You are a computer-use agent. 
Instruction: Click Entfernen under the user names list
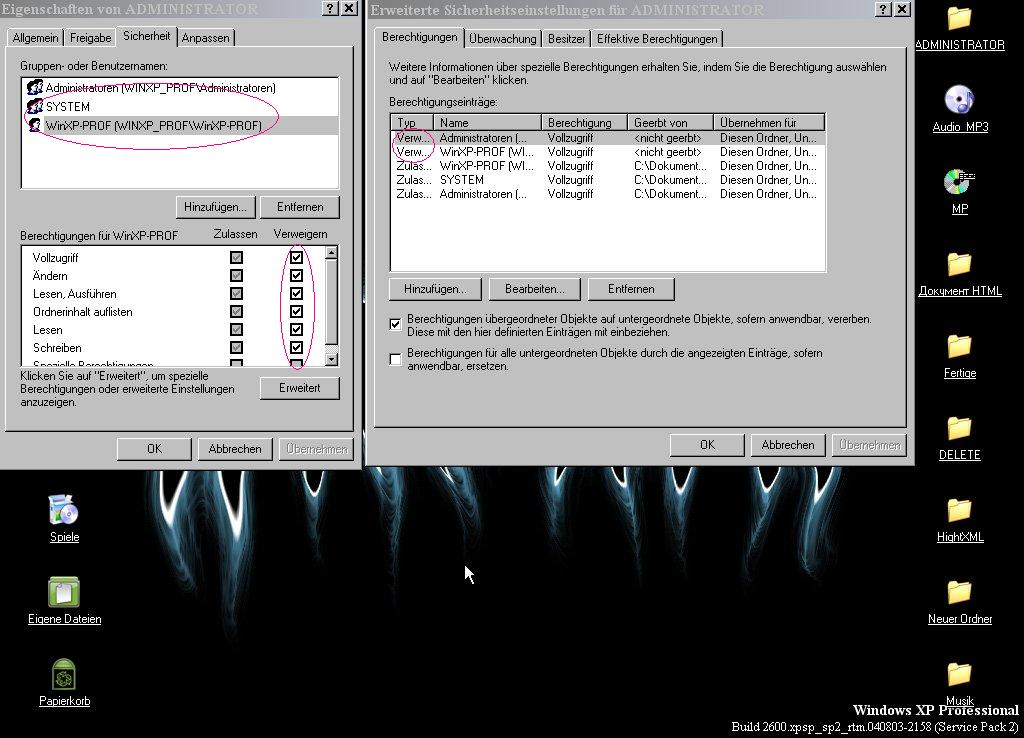pyautogui.click(x=300, y=207)
